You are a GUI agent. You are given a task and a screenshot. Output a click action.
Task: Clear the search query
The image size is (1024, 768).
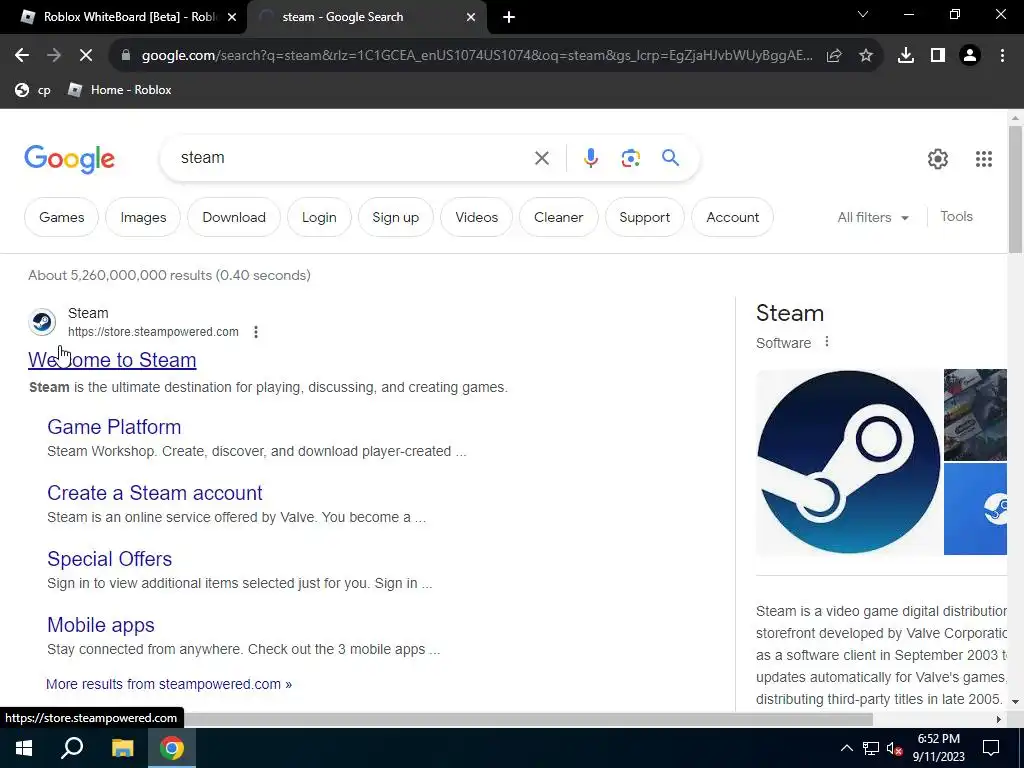pos(541,158)
